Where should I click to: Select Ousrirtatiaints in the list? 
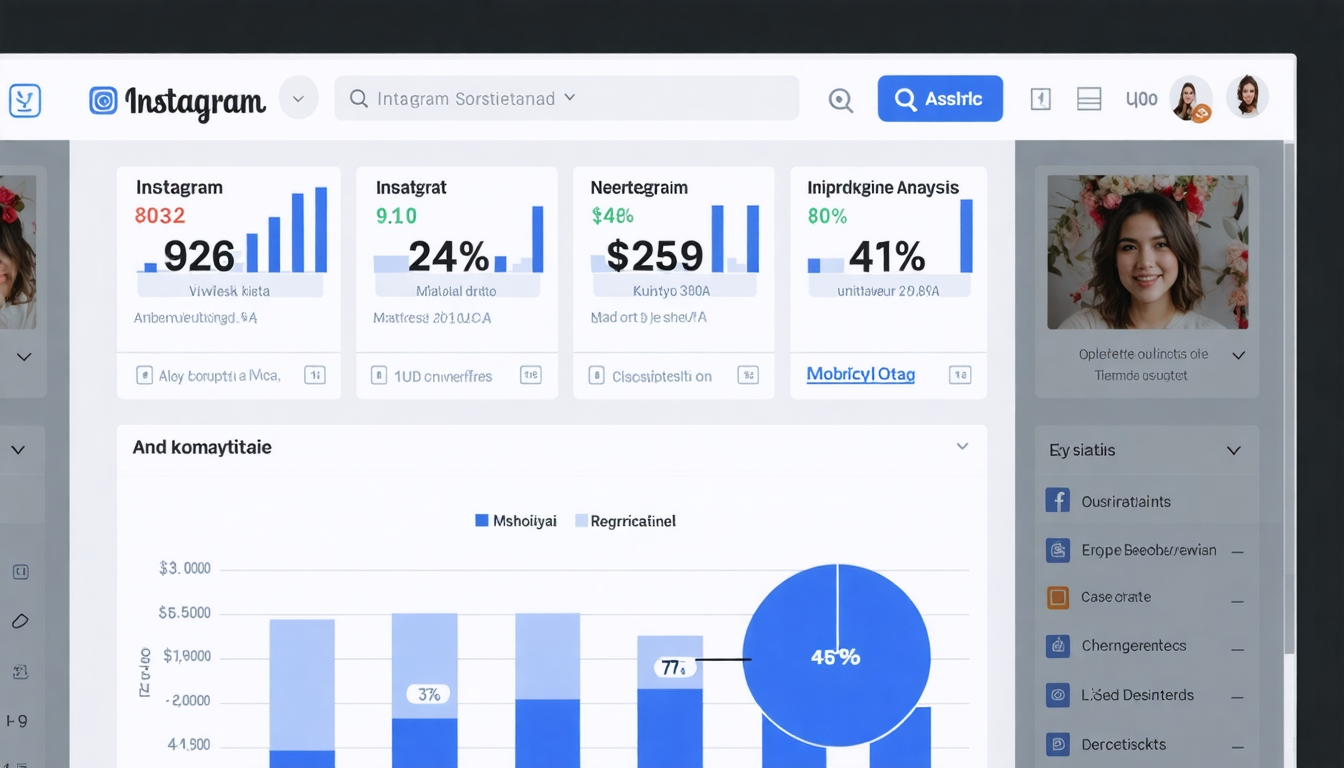pos(1126,501)
